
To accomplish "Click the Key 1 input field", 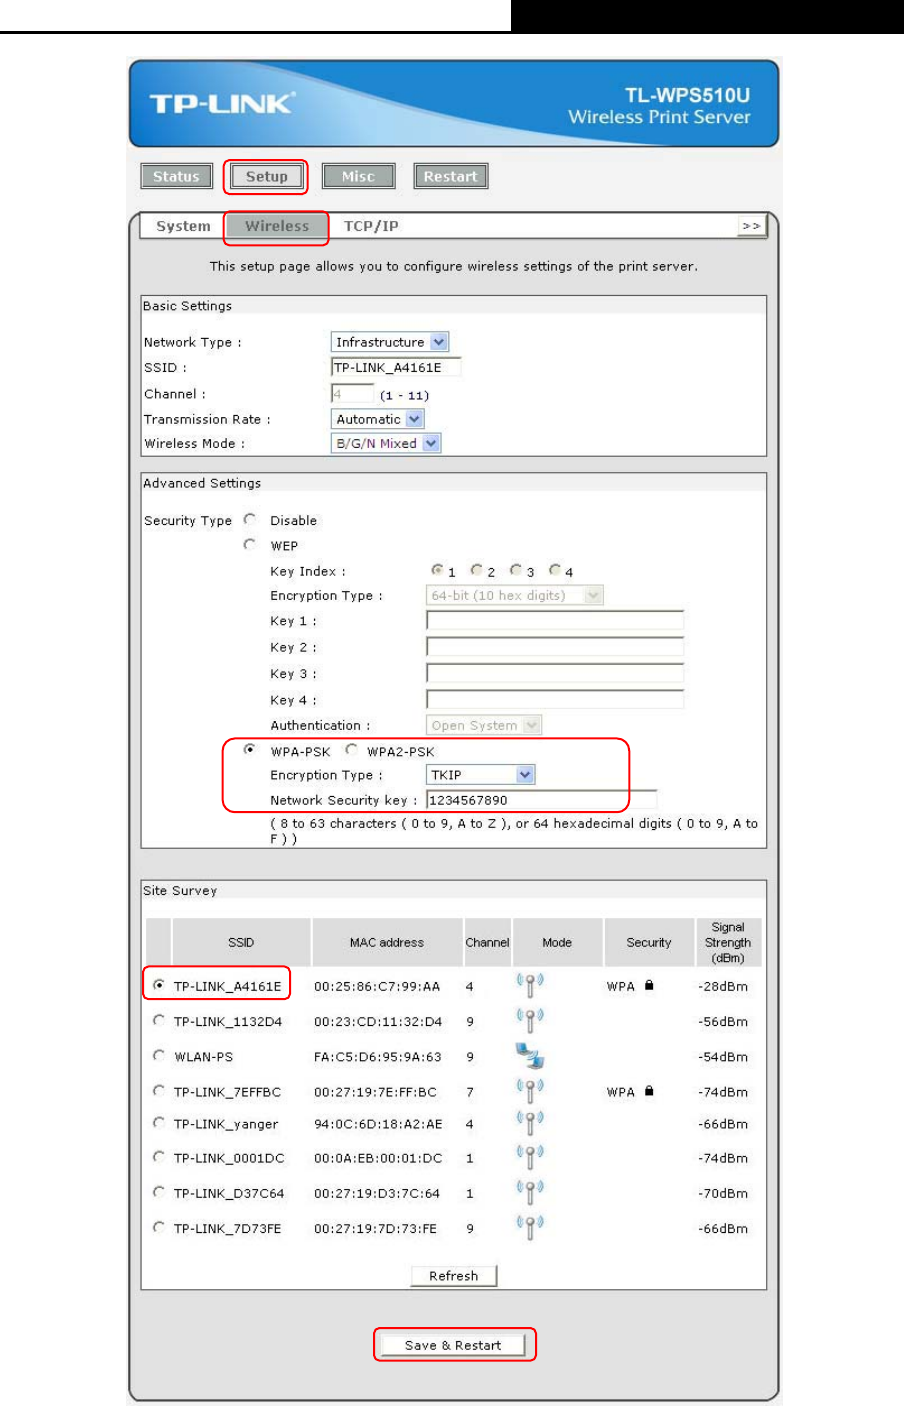I will 555,620.
